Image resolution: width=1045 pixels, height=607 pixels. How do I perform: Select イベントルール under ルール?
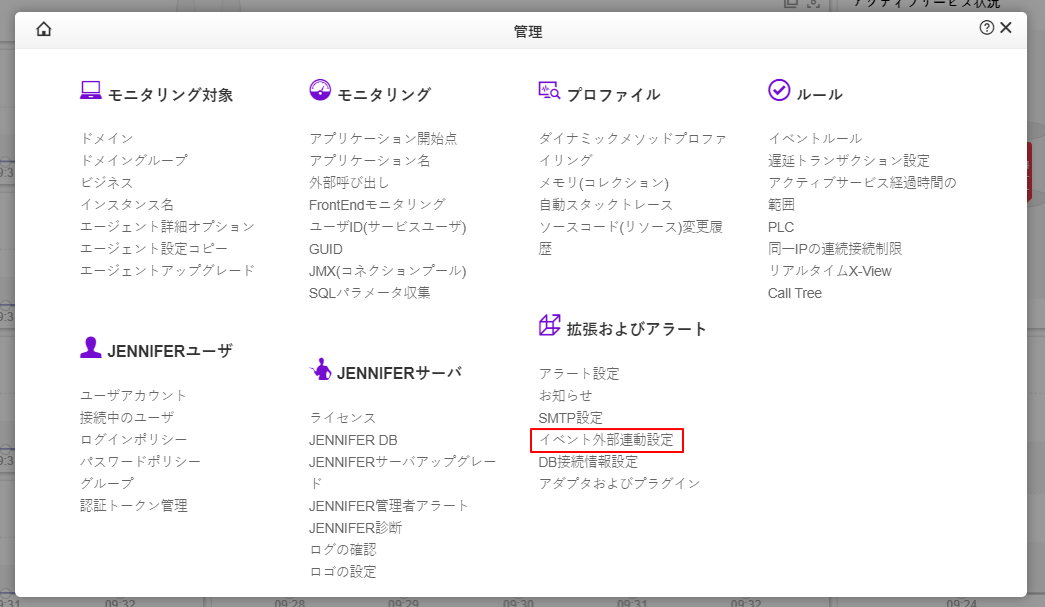(x=815, y=138)
